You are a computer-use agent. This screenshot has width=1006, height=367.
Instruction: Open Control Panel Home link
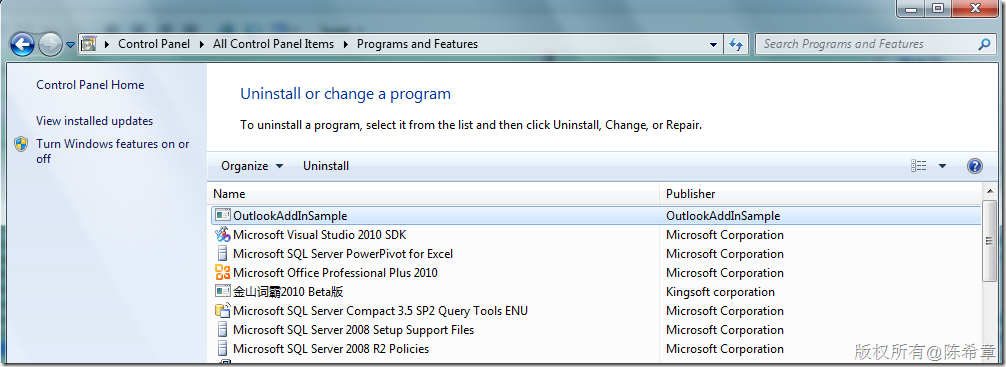90,85
